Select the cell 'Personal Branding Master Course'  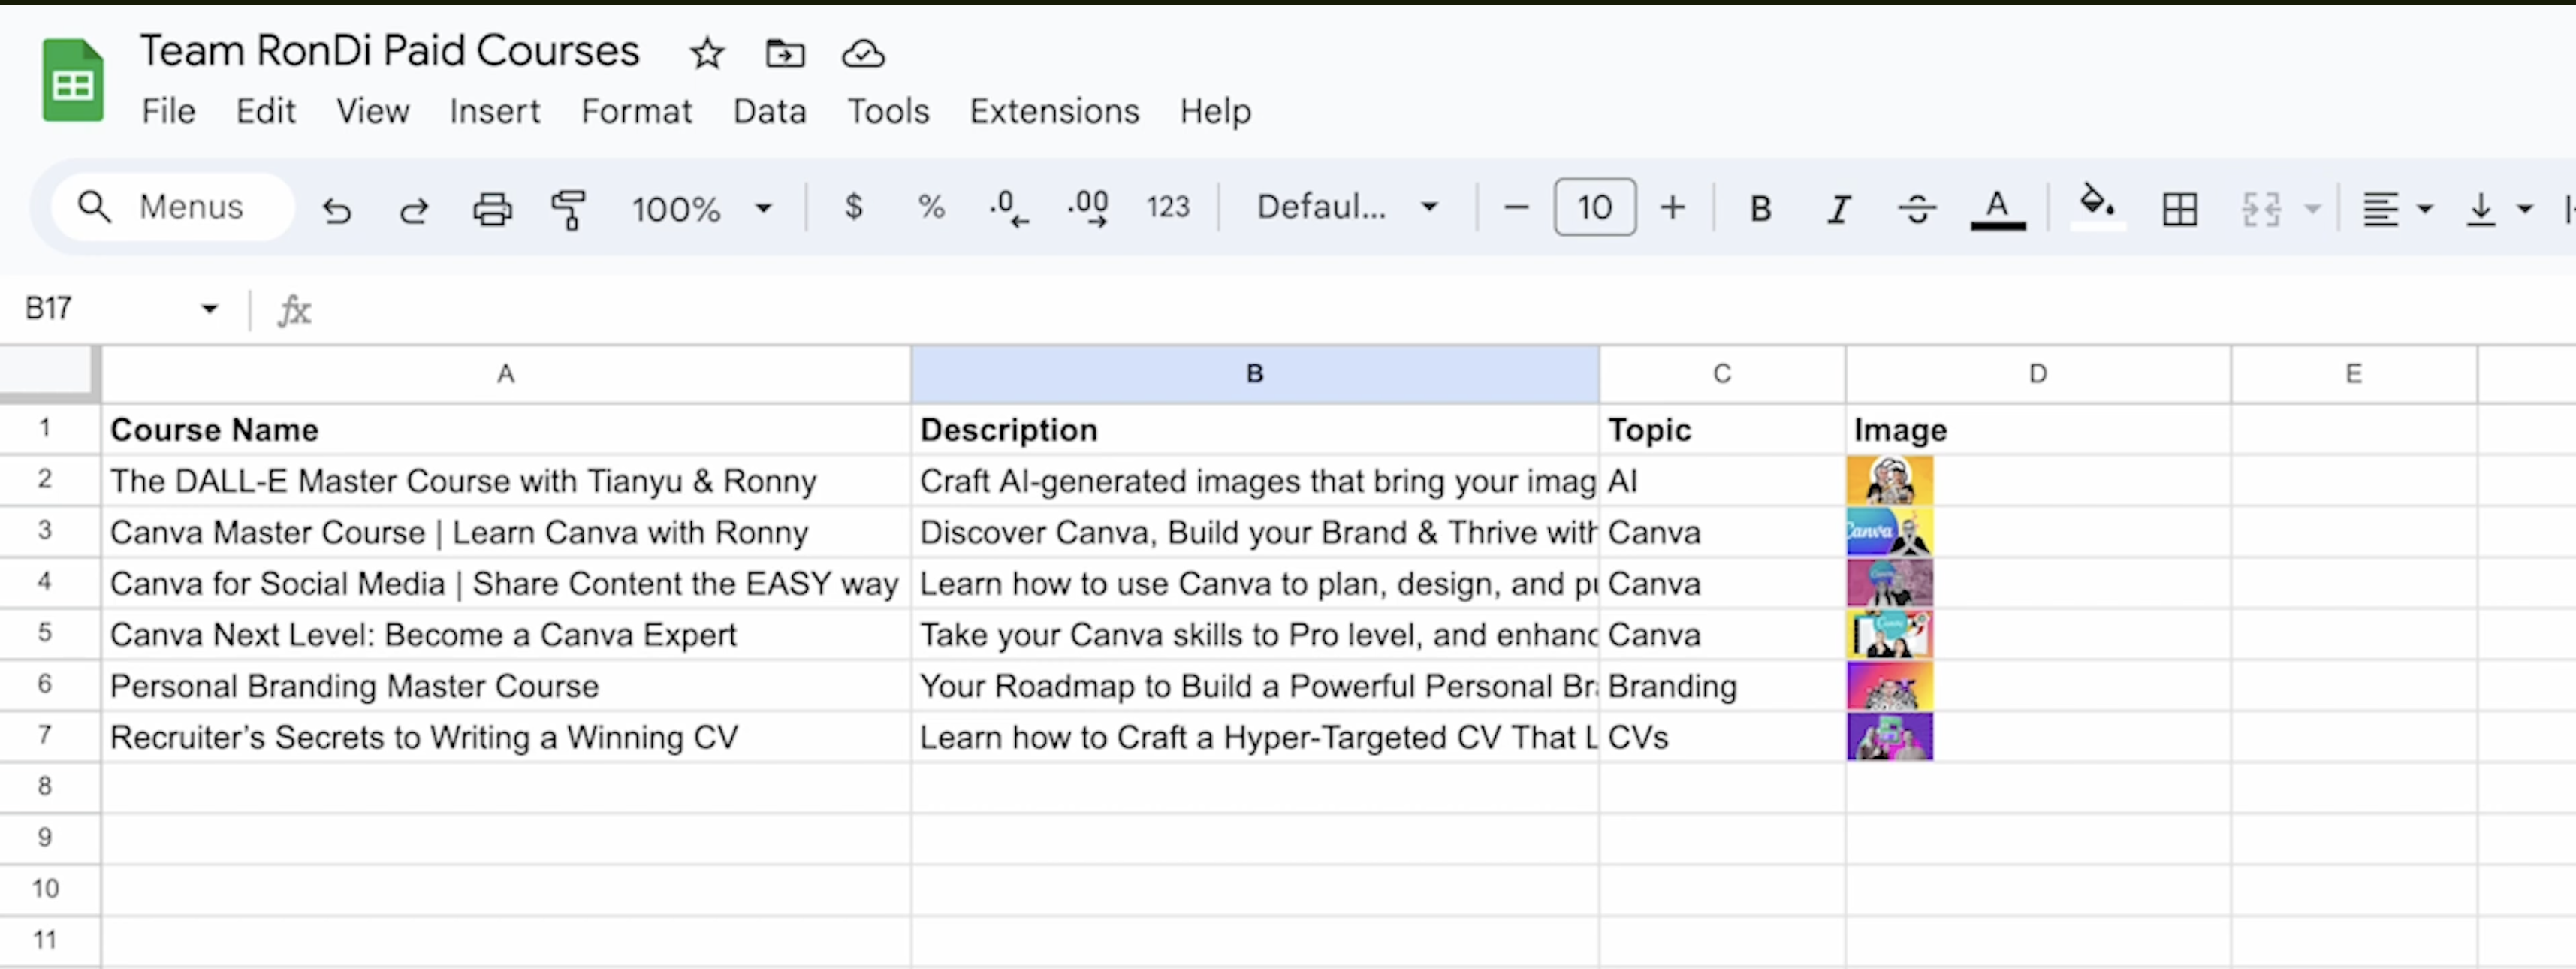(x=506, y=686)
